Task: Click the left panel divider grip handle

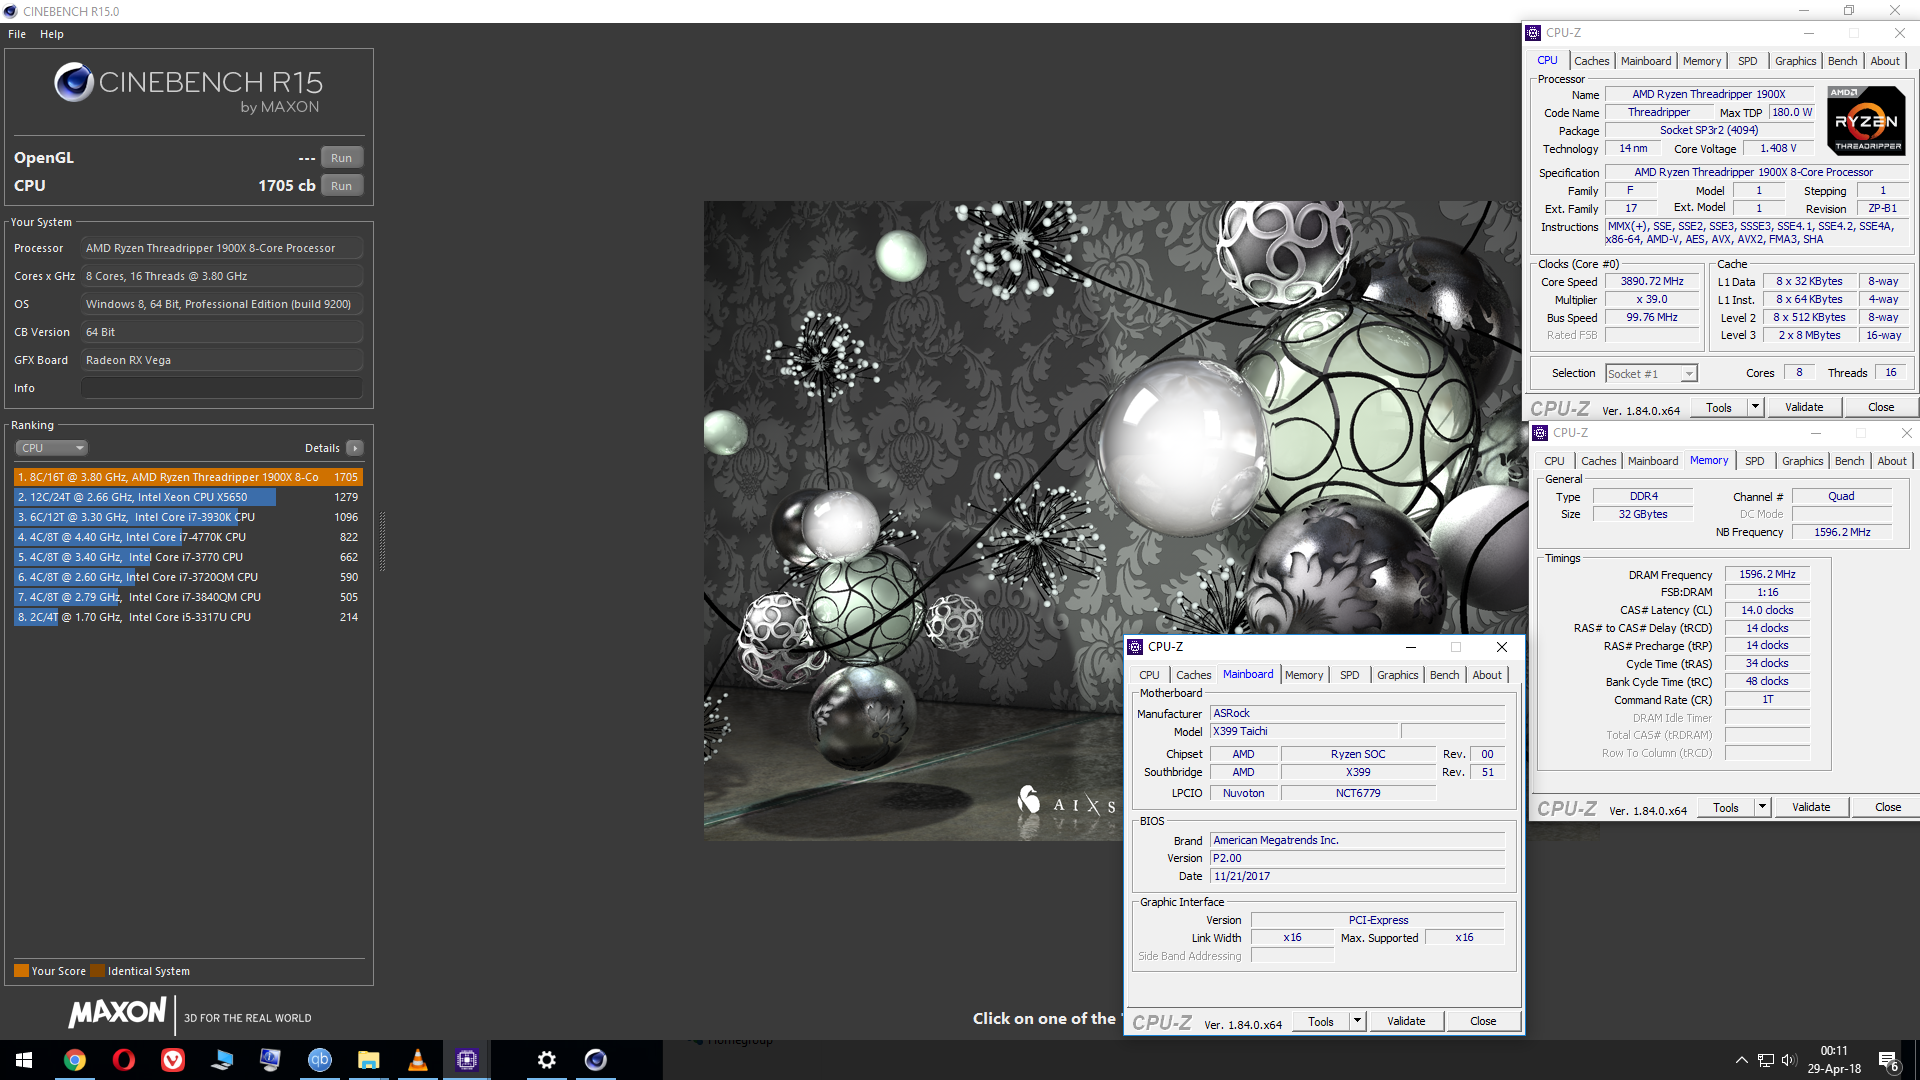Action: point(382,540)
